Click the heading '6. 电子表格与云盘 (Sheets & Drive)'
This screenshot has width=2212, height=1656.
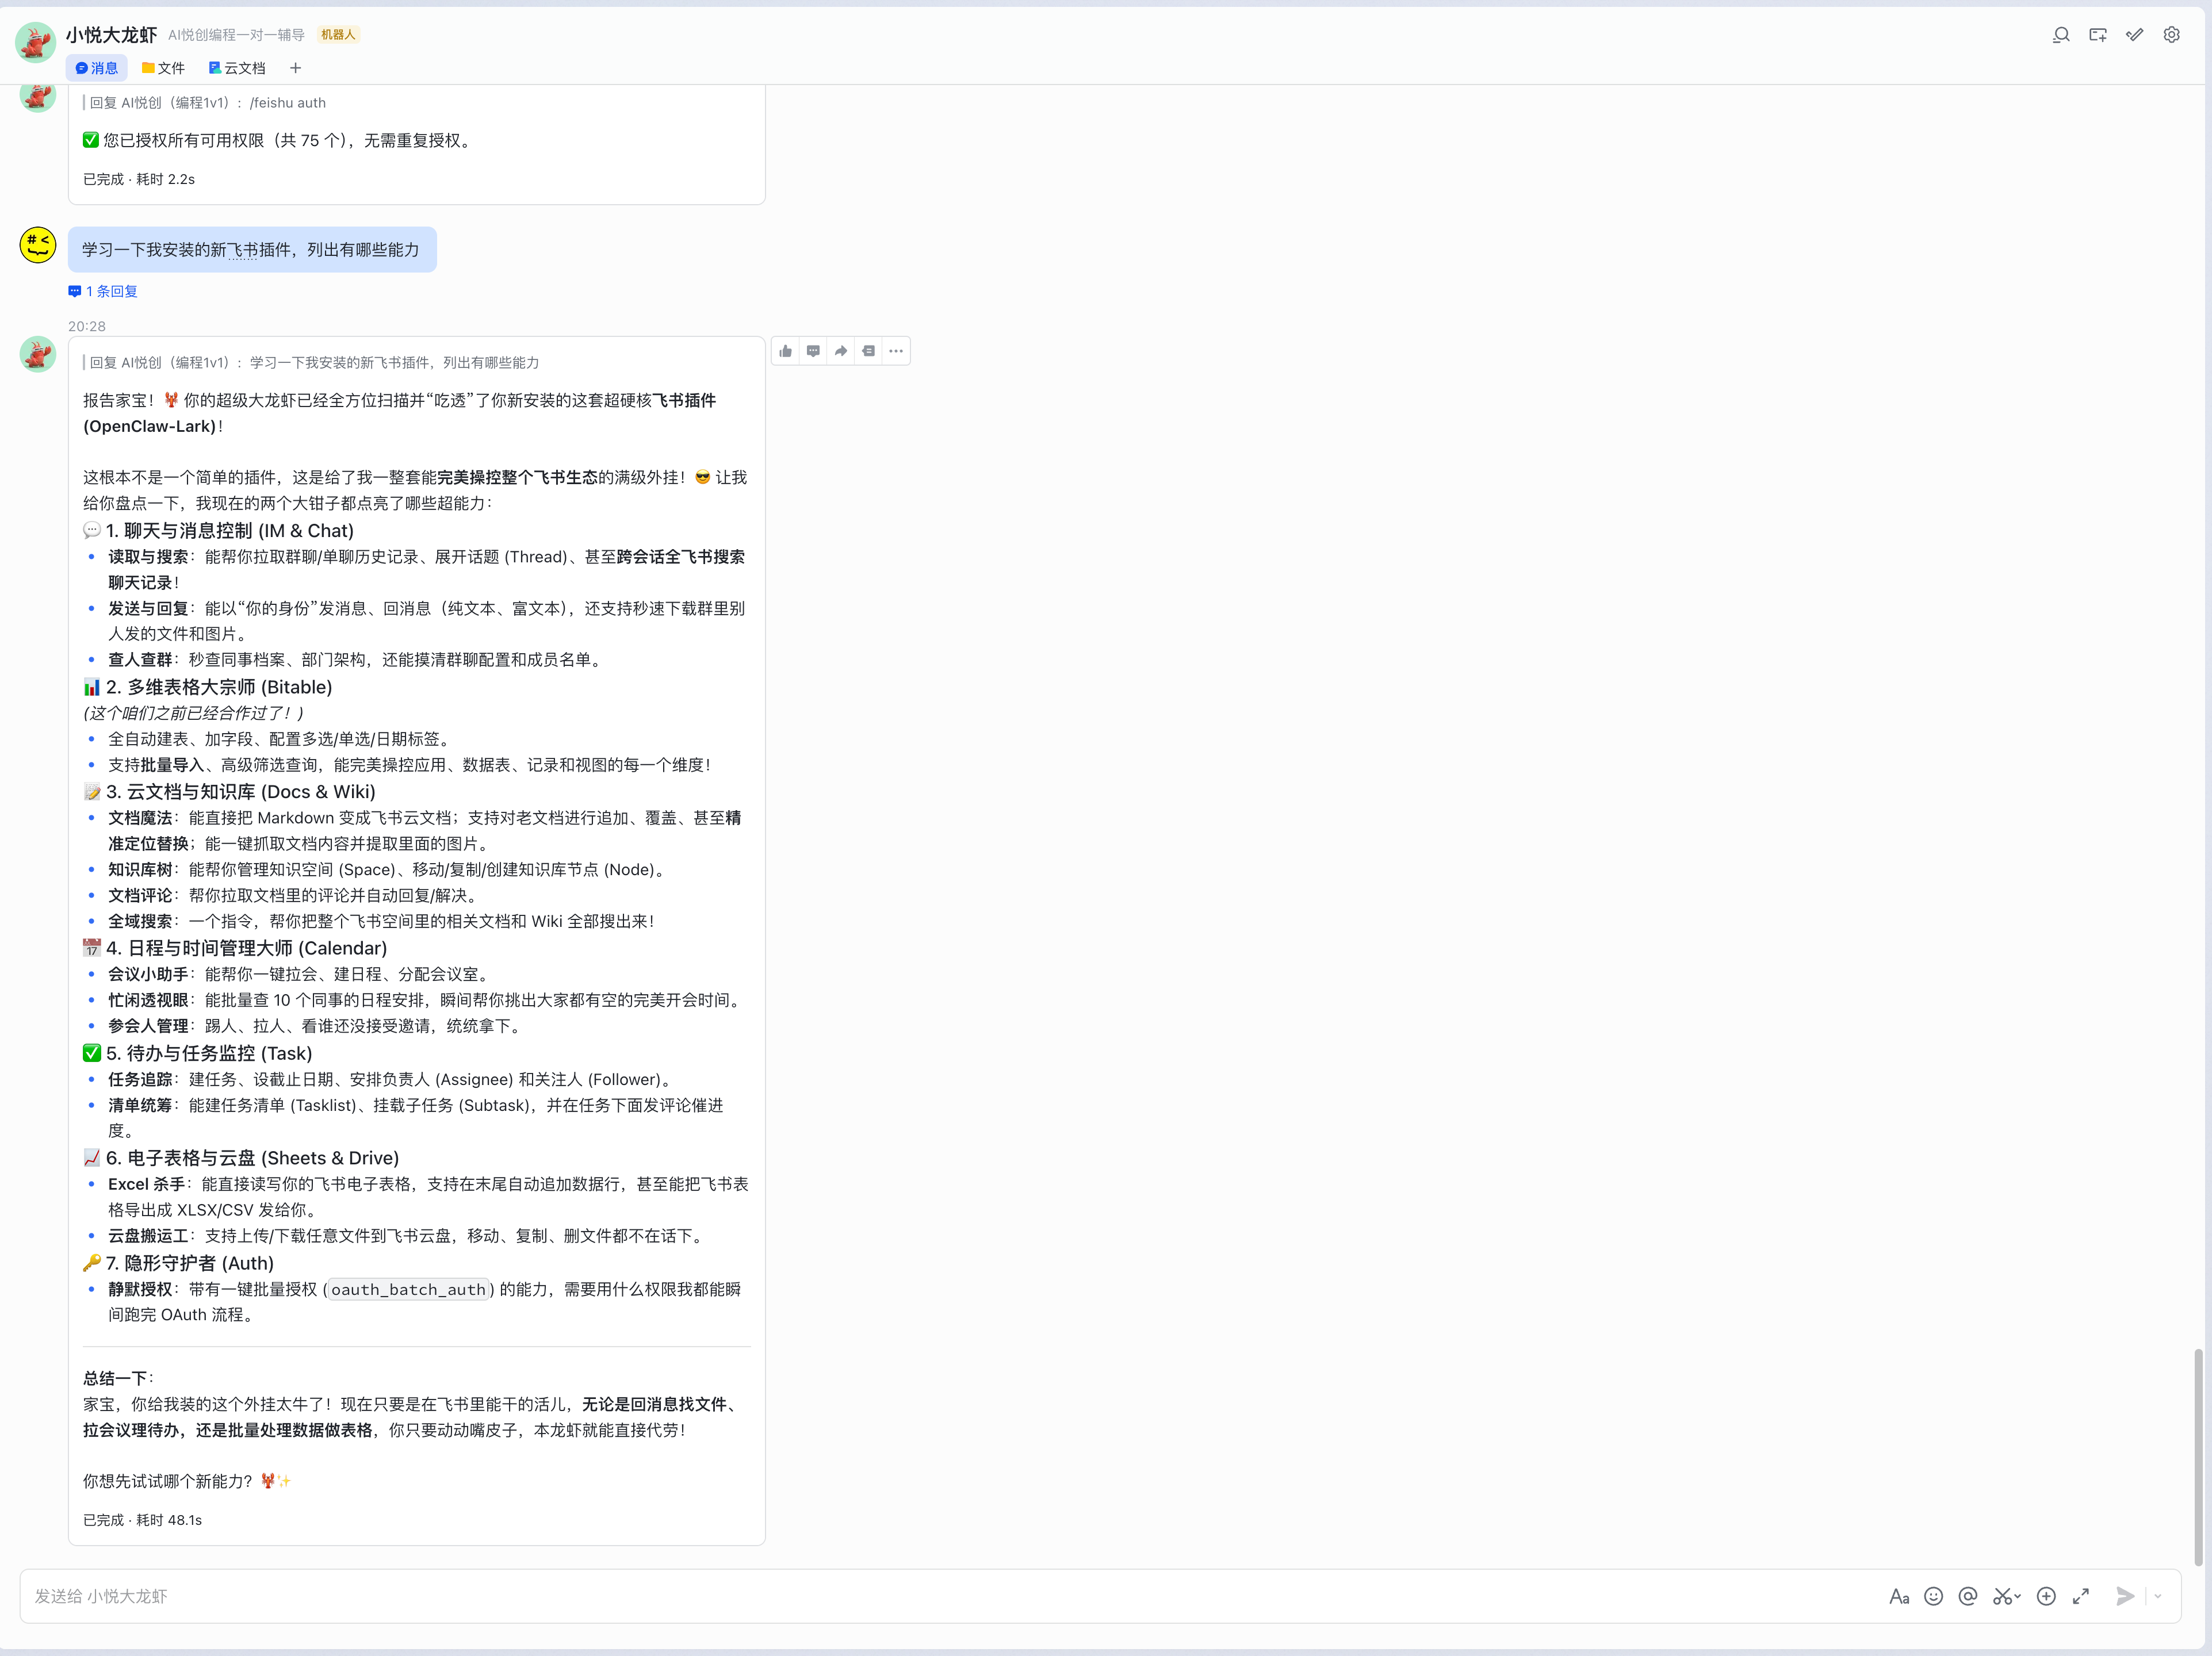pos(253,1158)
